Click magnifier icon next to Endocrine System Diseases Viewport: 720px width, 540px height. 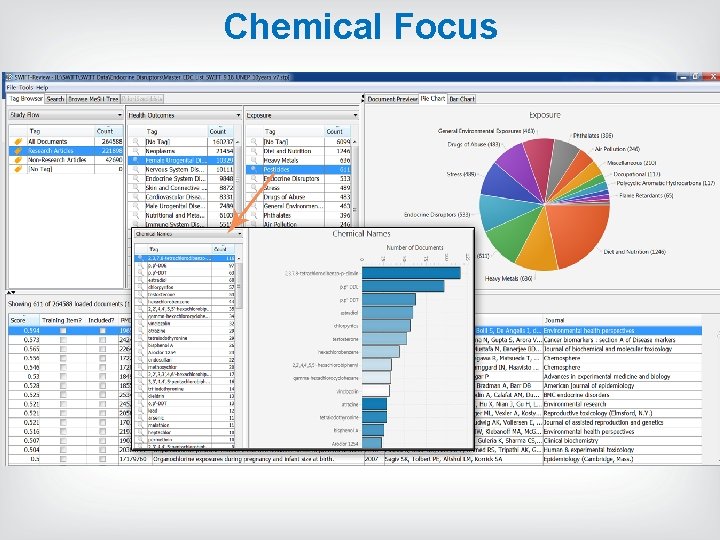pyautogui.click(x=136, y=179)
